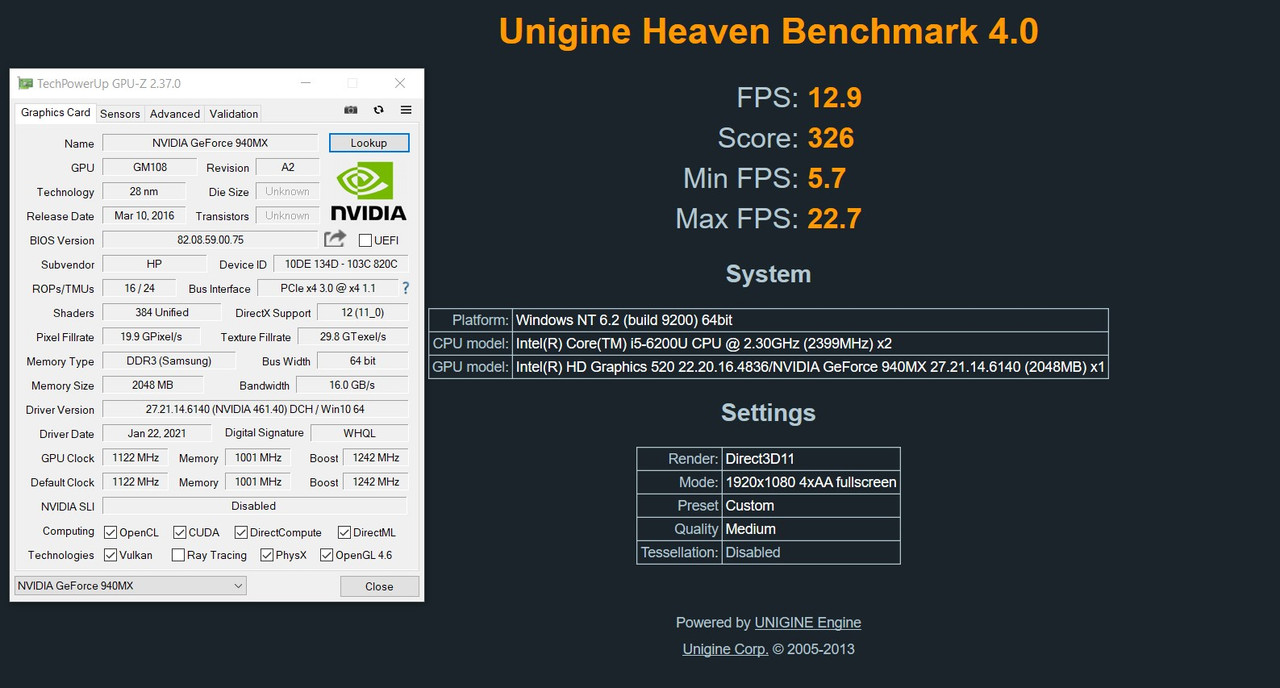The image size is (1280, 688).
Task: Toggle the PhysX checkbox
Action: point(267,555)
